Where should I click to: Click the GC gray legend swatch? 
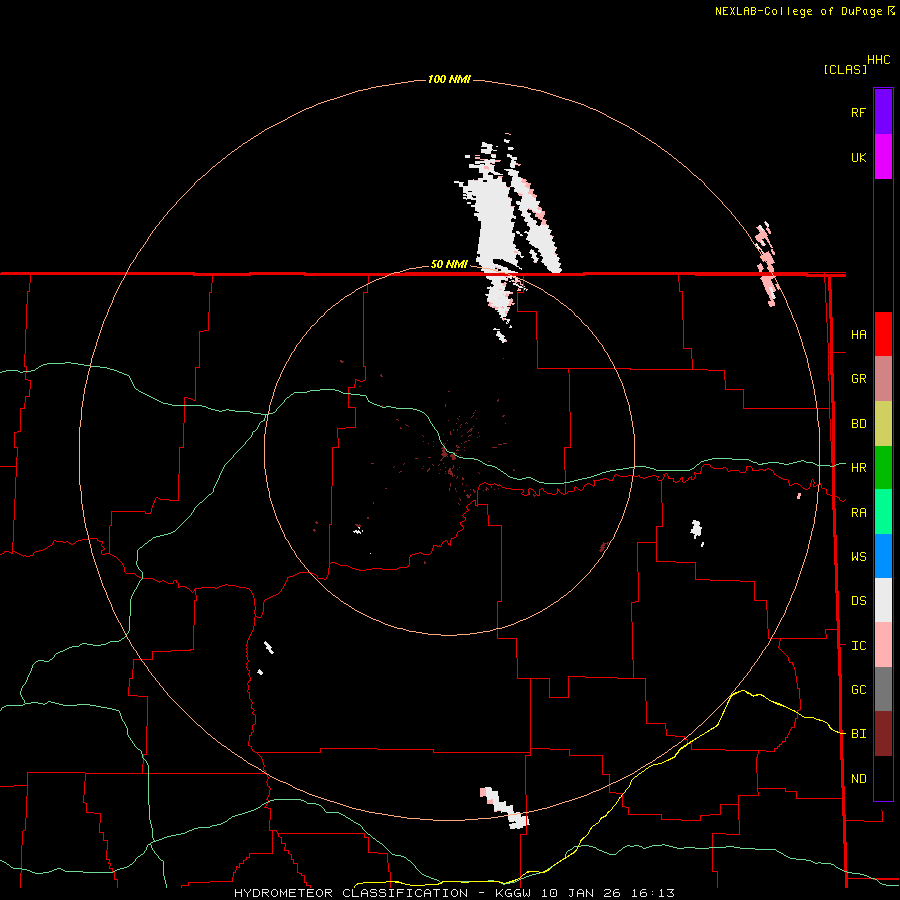(x=883, y=689)
